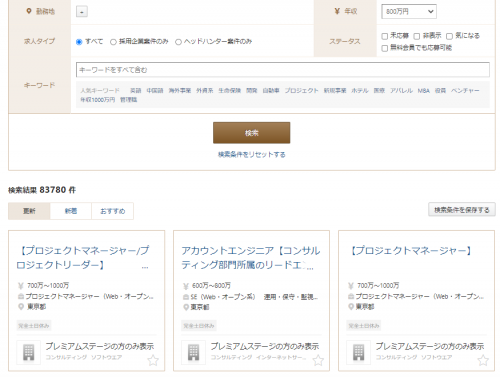The height and width of the screenshot is (377, 500).
Task: Select the すべて radio option
Action: 79,42
